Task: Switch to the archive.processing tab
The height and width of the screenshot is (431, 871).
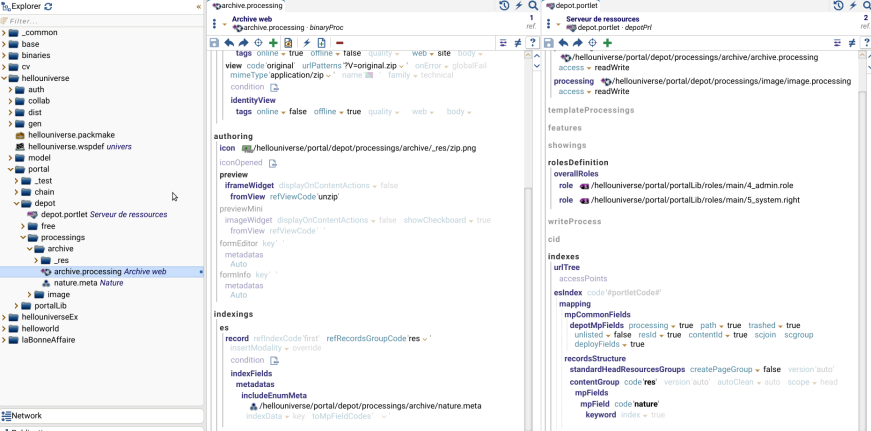Action: coord(250,6)
